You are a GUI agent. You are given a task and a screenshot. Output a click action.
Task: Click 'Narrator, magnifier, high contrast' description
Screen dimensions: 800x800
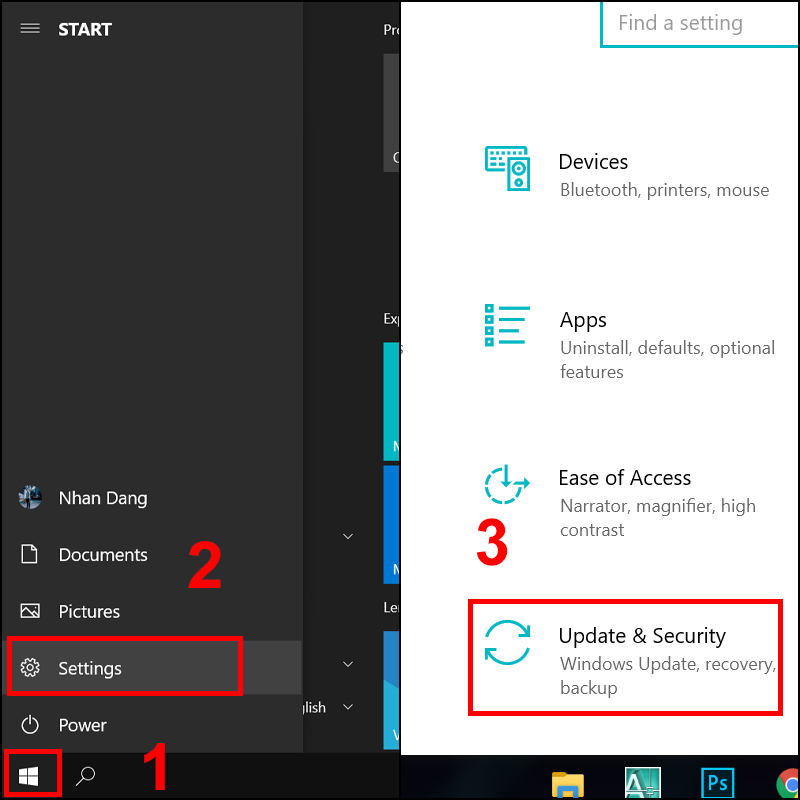[x=658, y=518]
